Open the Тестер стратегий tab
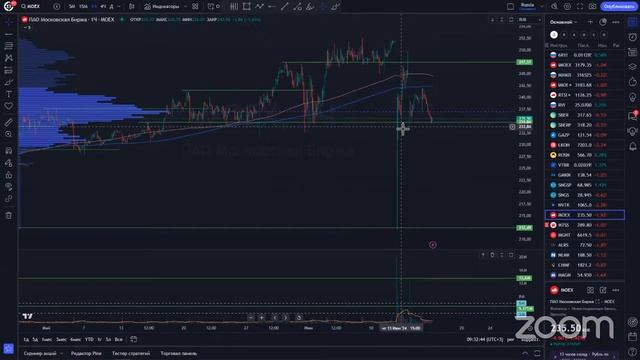 point(131,353)
